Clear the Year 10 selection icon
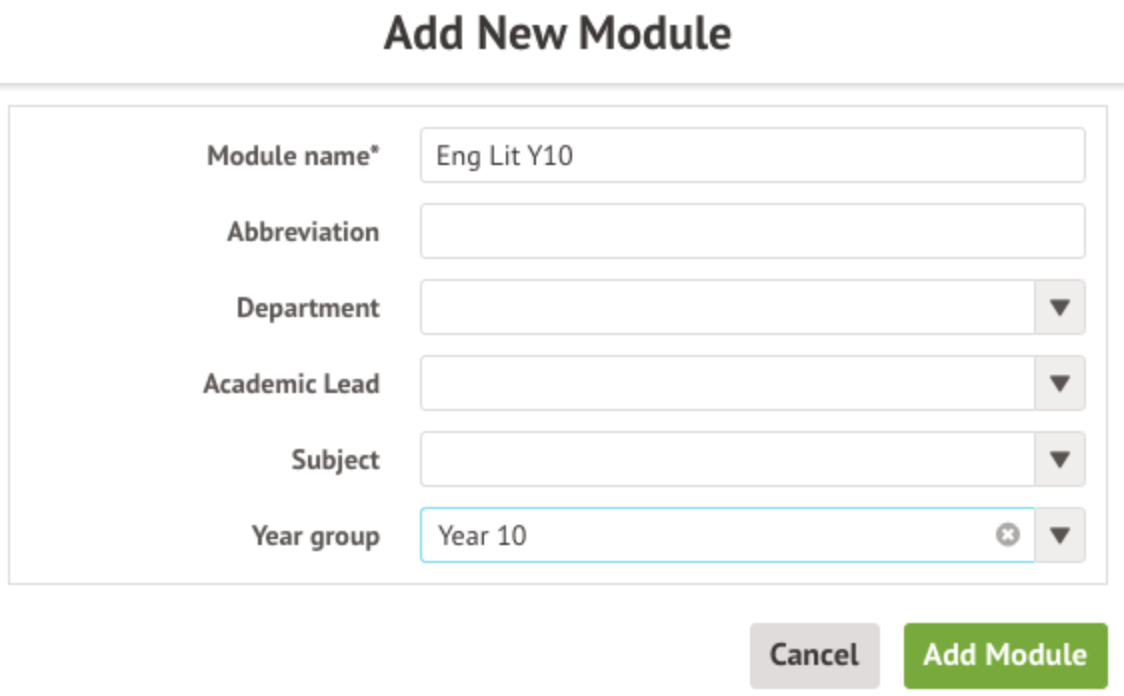 coord(1007,536)
